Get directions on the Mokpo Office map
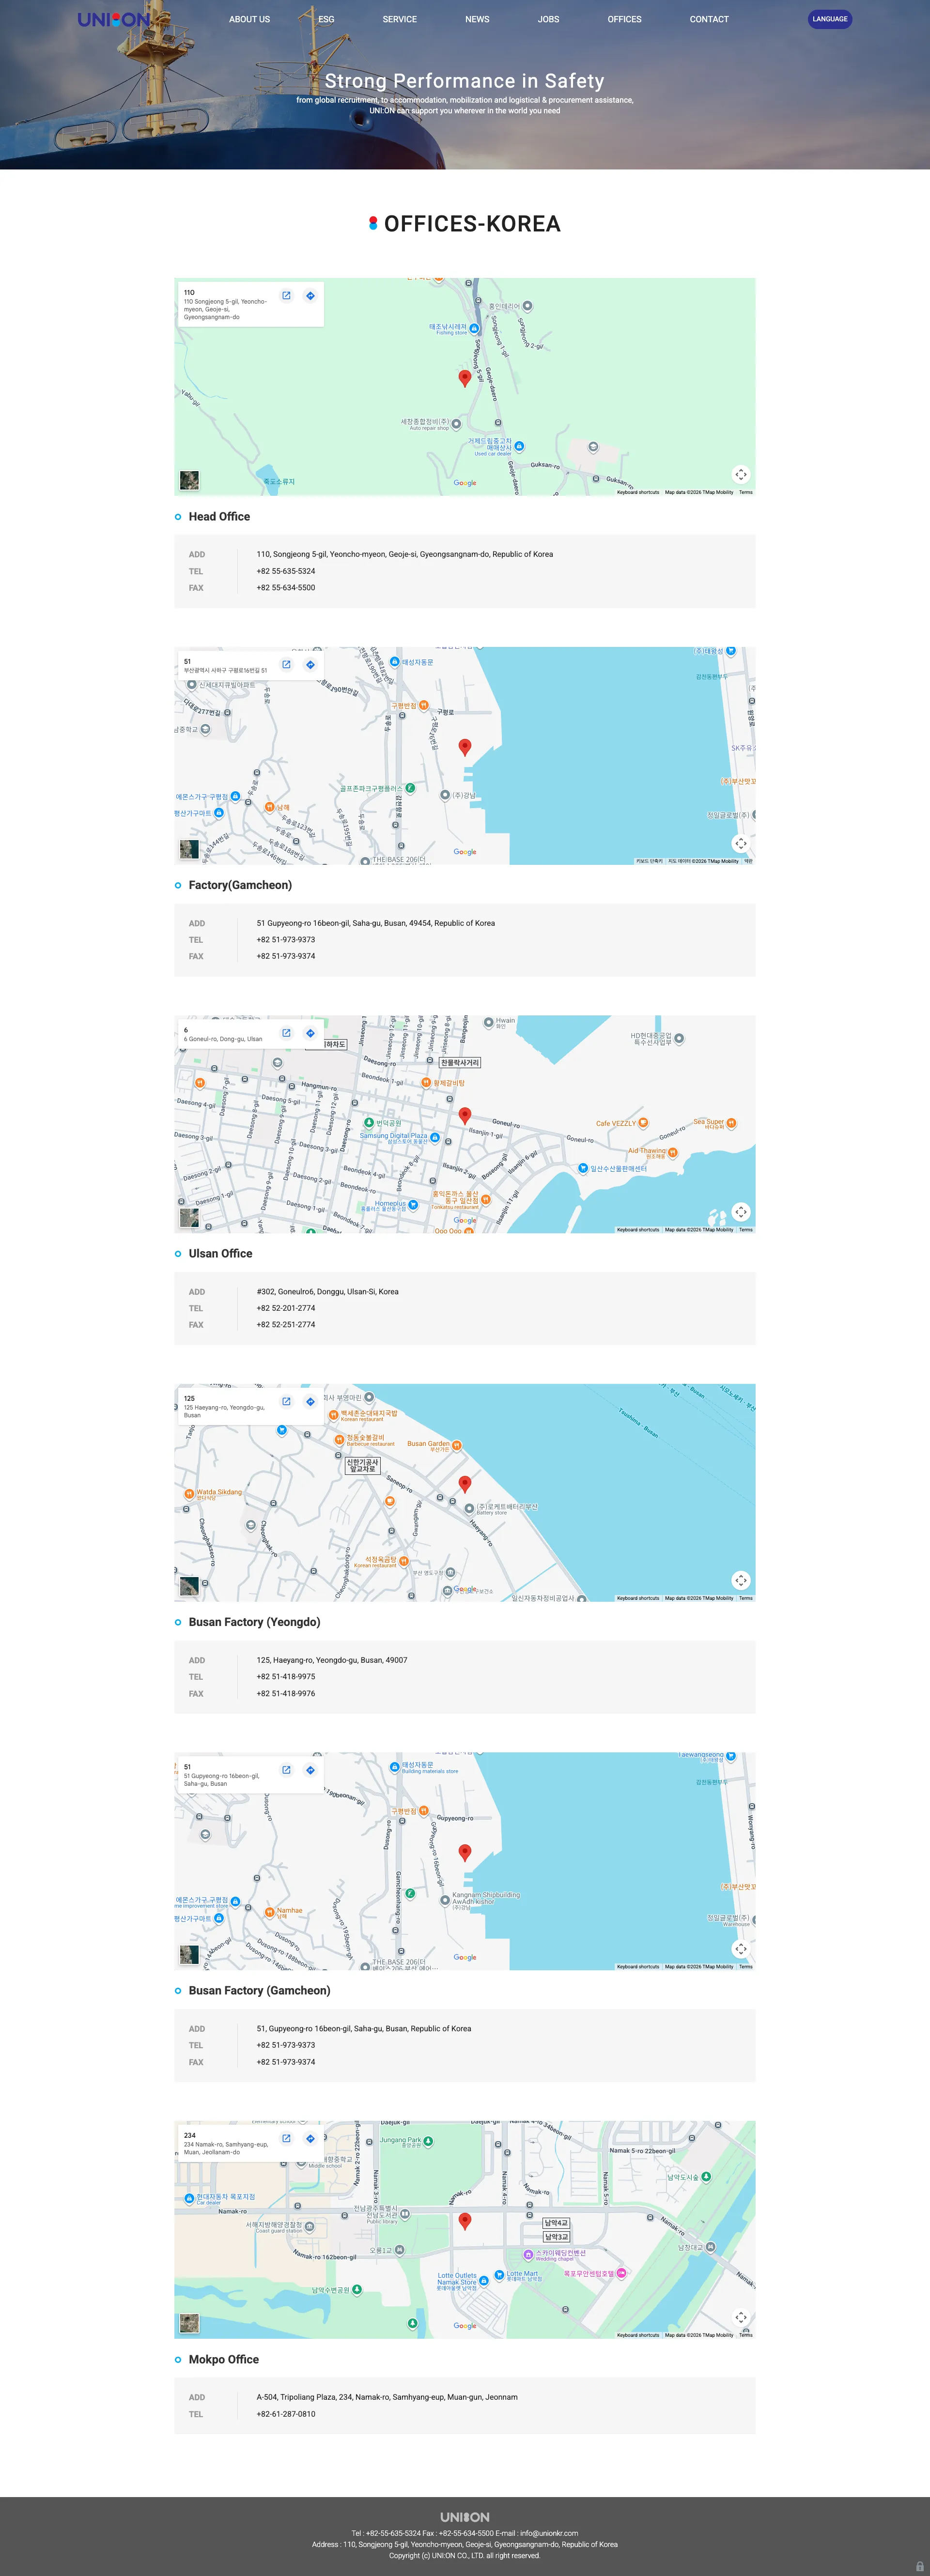This screenshot has width=930, height=2576. pos(310,2139)
